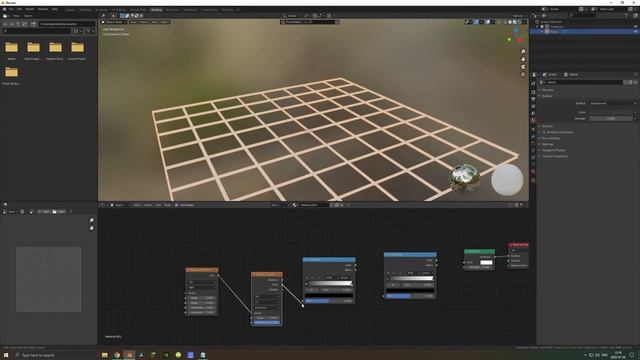Open the Modifiers properties tab icon
Screen dimensions: 640x360
click(x=533, y=136)
